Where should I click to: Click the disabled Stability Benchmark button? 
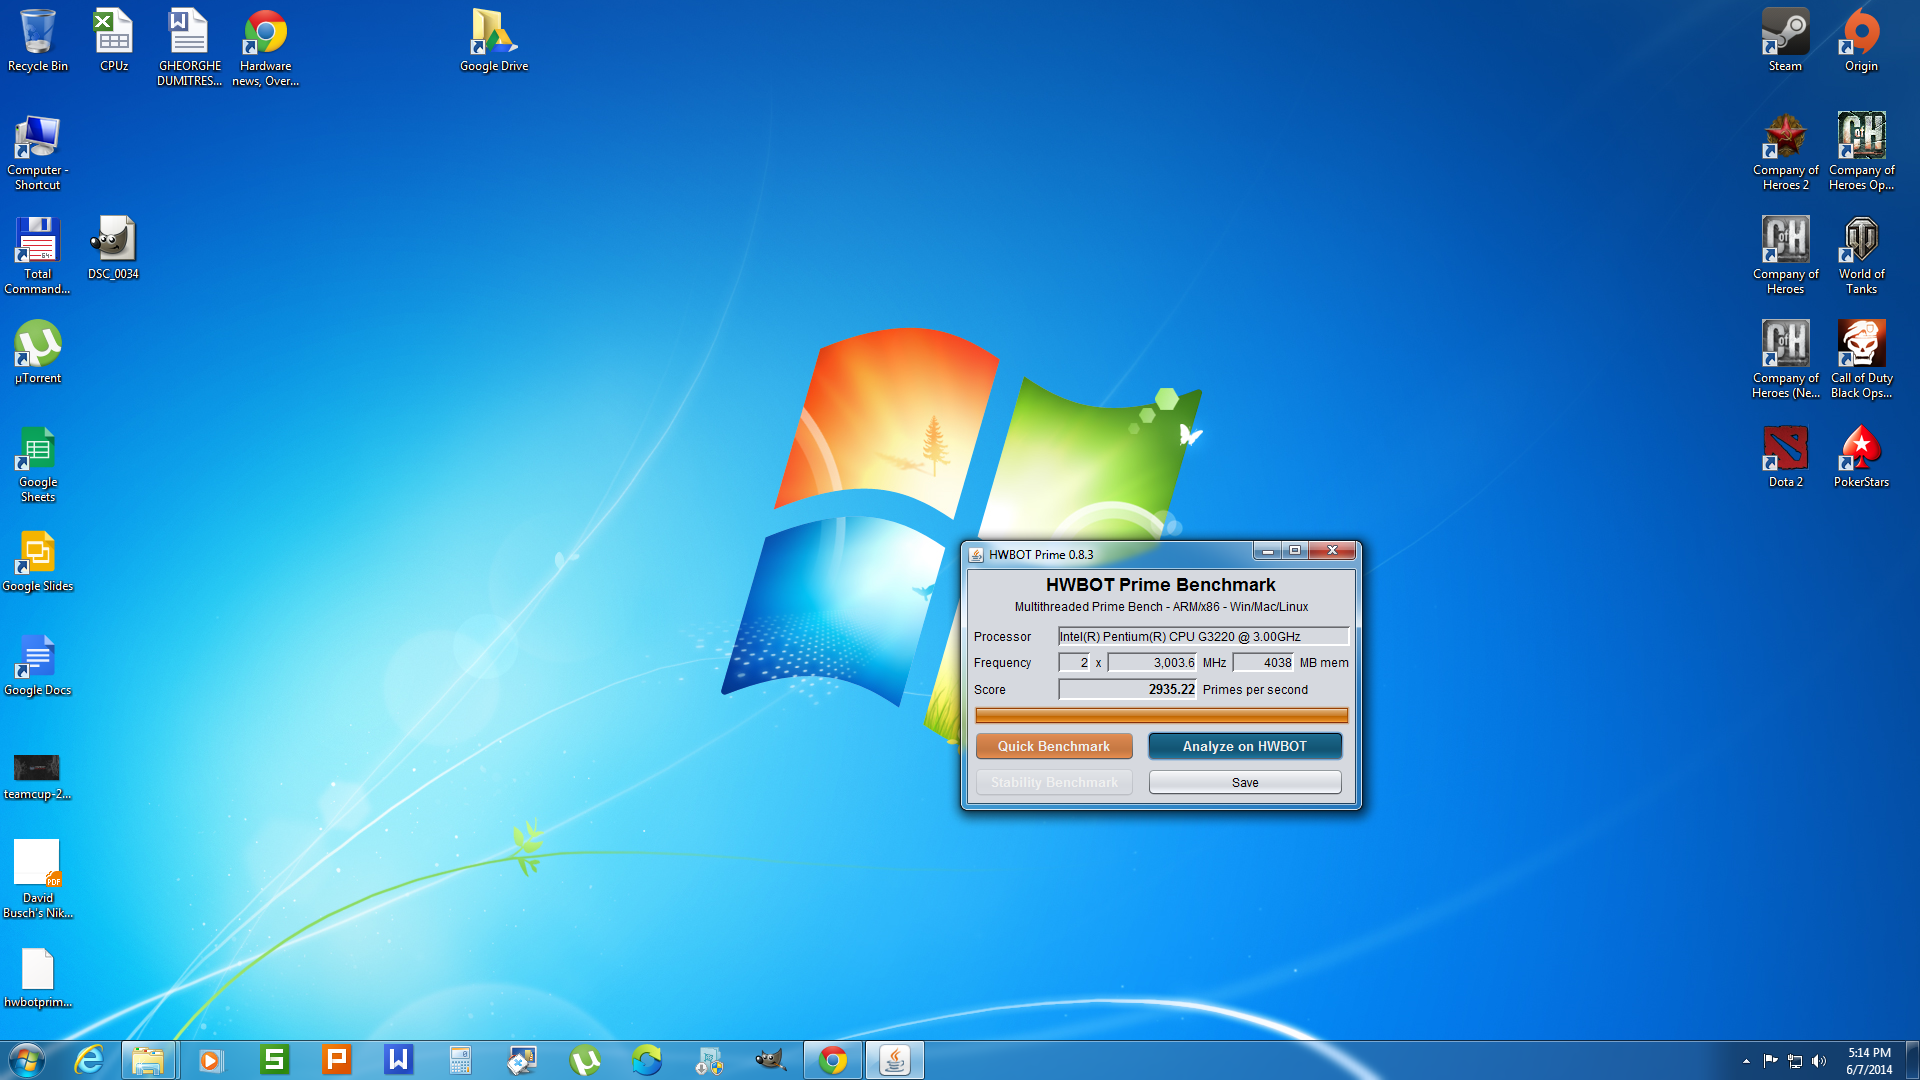1053,782
